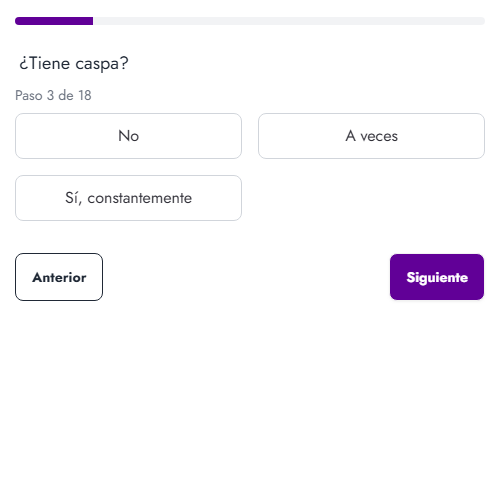The width and height of the screenshot is (499, 477).
Task: Click the unfilled gray progress bar portion
Action: tap(289, 21)
